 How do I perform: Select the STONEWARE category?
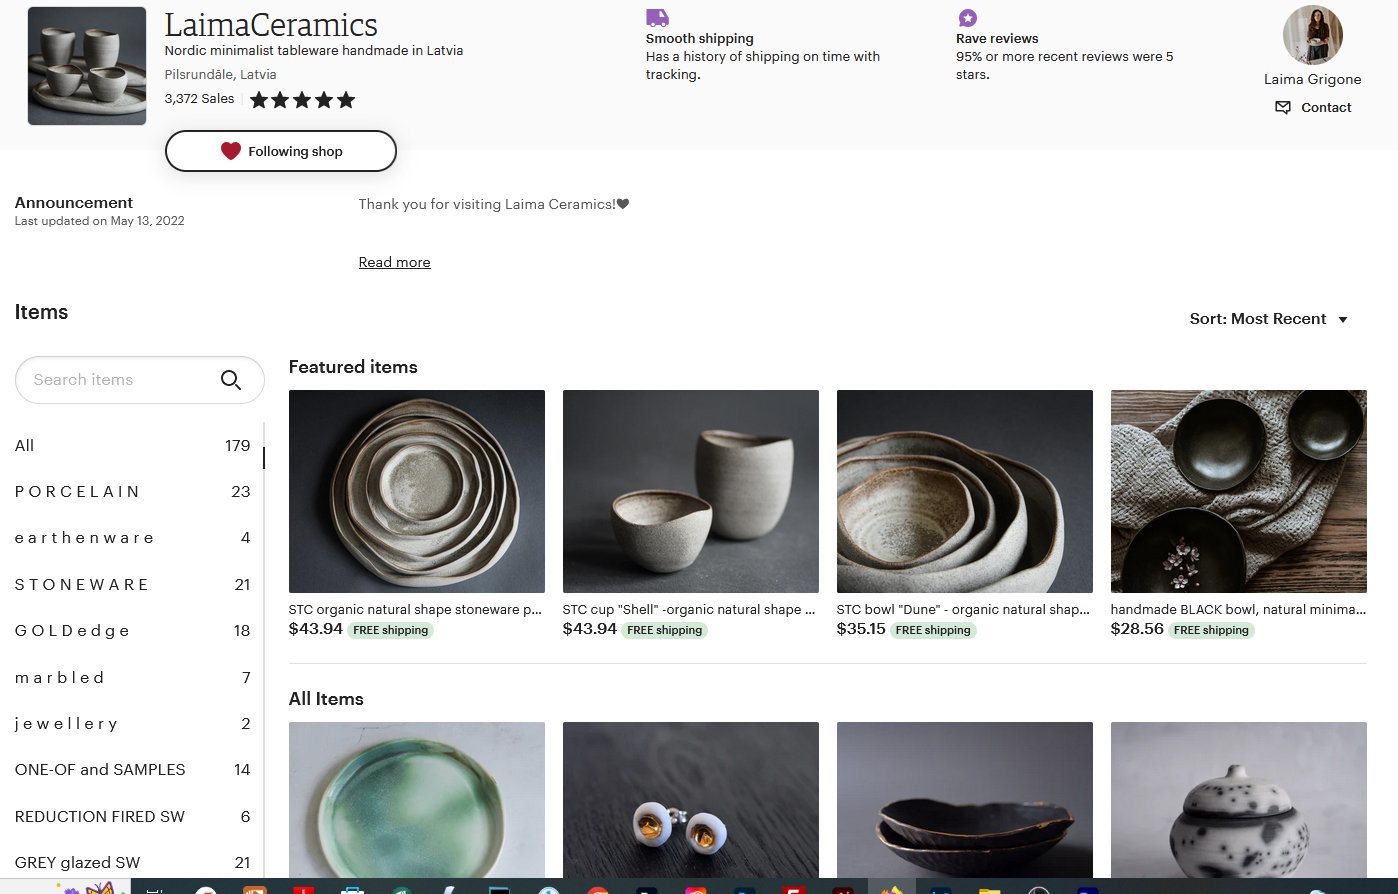(132, 585)
